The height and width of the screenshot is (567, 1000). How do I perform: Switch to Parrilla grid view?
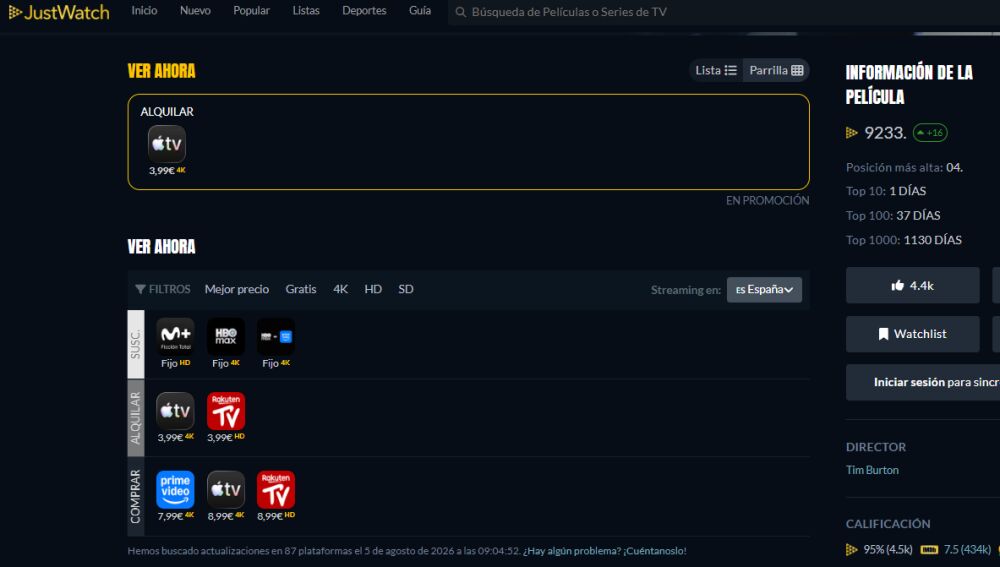776,70
